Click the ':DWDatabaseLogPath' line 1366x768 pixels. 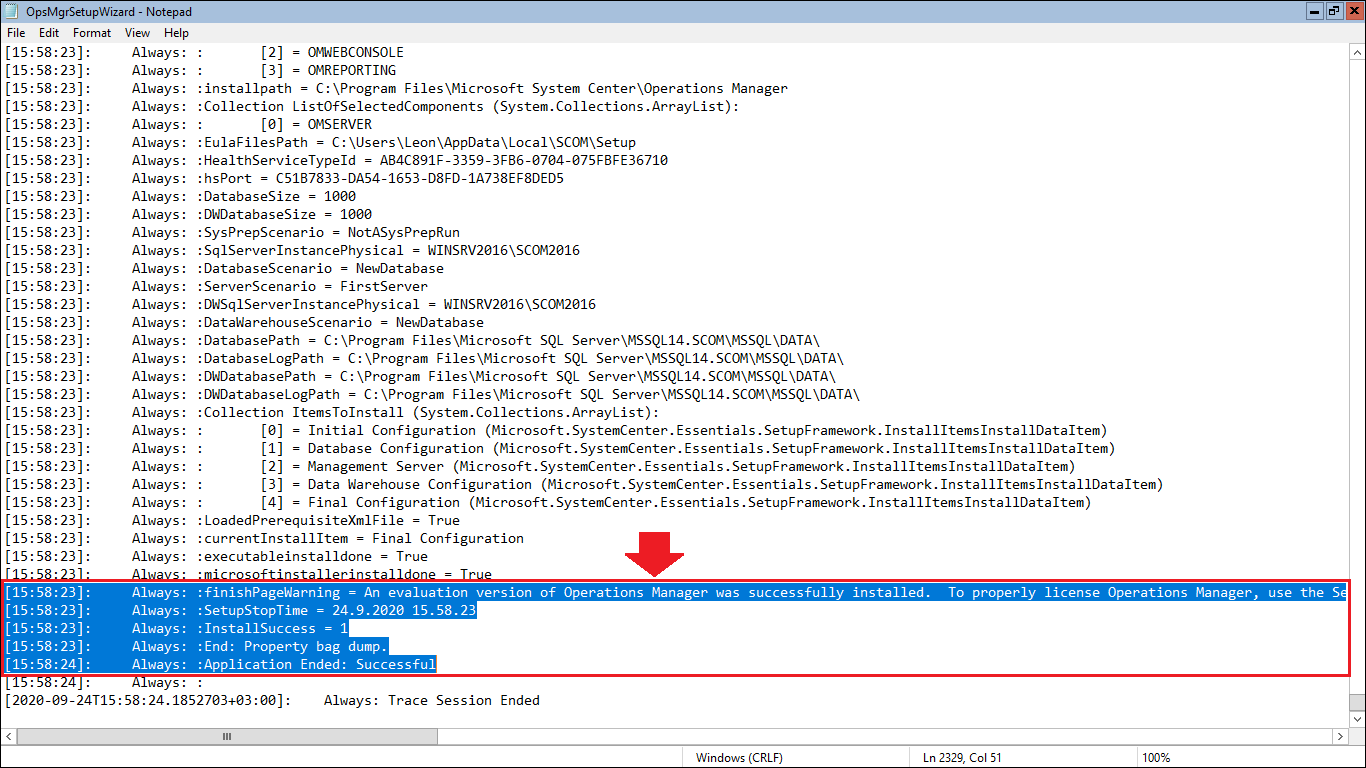pyautogui.click(x=432, y=394)
